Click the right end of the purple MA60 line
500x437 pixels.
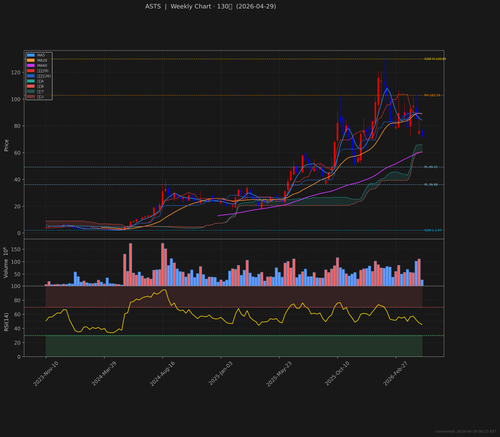[x=421, y=152]
